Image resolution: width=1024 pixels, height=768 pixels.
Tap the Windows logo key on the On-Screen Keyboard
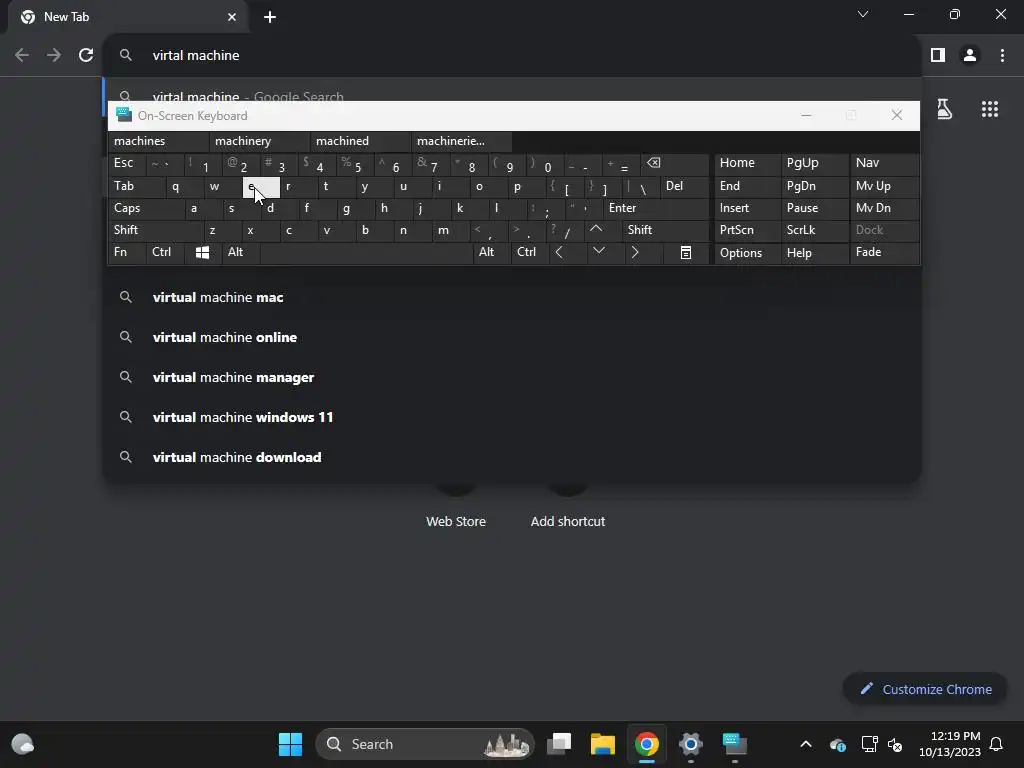coord(202,253)
